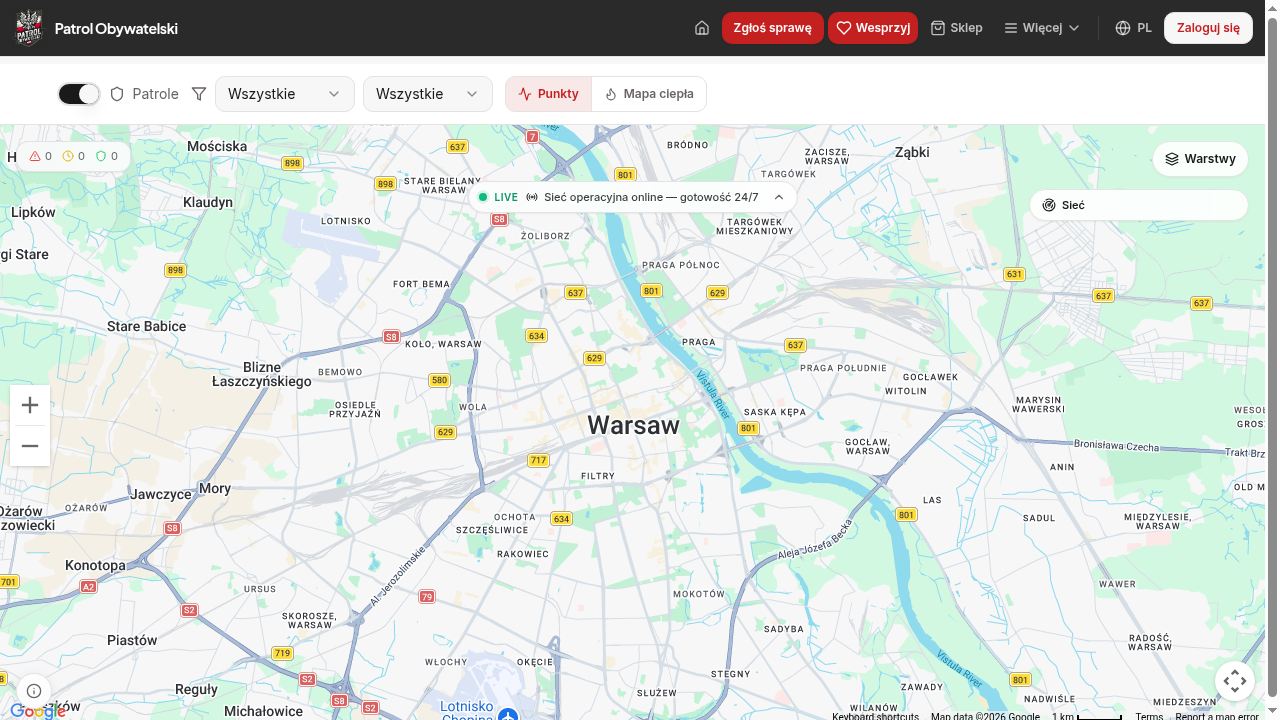Screen dimensions: 1280x720
Task: Open the Więcej menu
Action: click(x=1042, y=28)
